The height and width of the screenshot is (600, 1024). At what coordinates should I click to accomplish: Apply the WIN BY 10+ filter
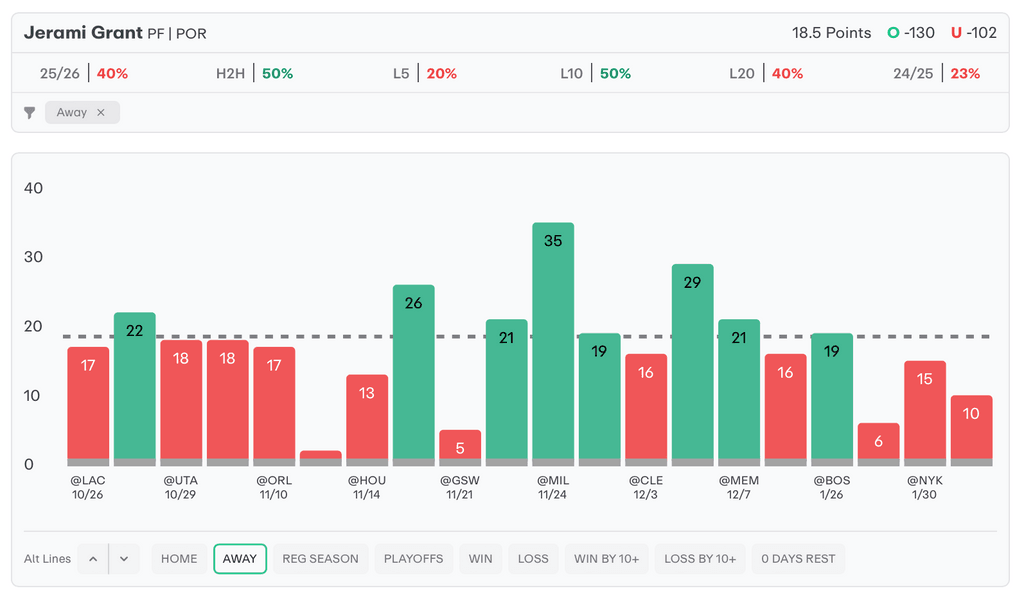607,559
